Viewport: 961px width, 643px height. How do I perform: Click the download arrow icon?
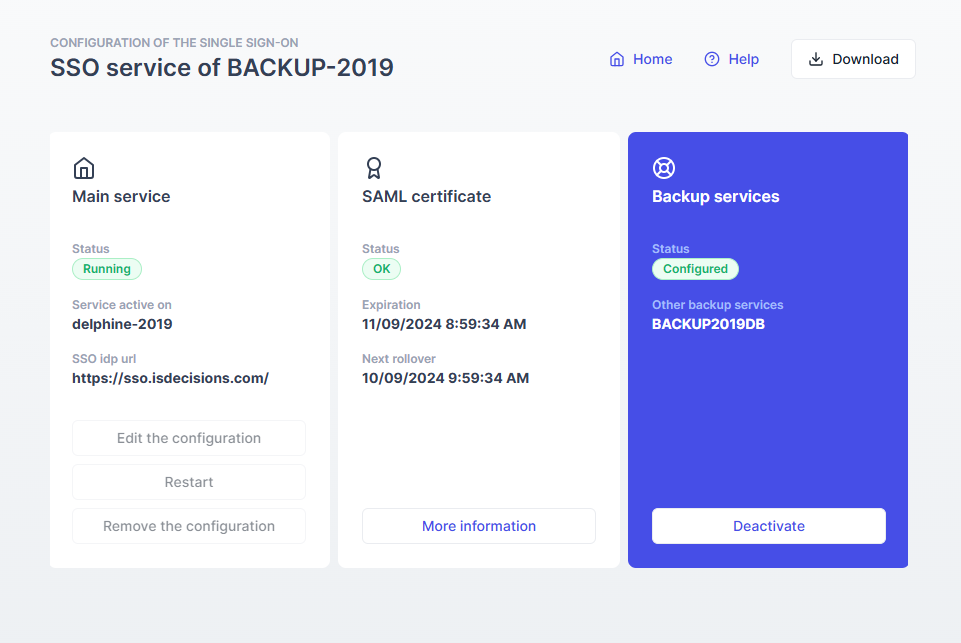click(x=816, y=60)
